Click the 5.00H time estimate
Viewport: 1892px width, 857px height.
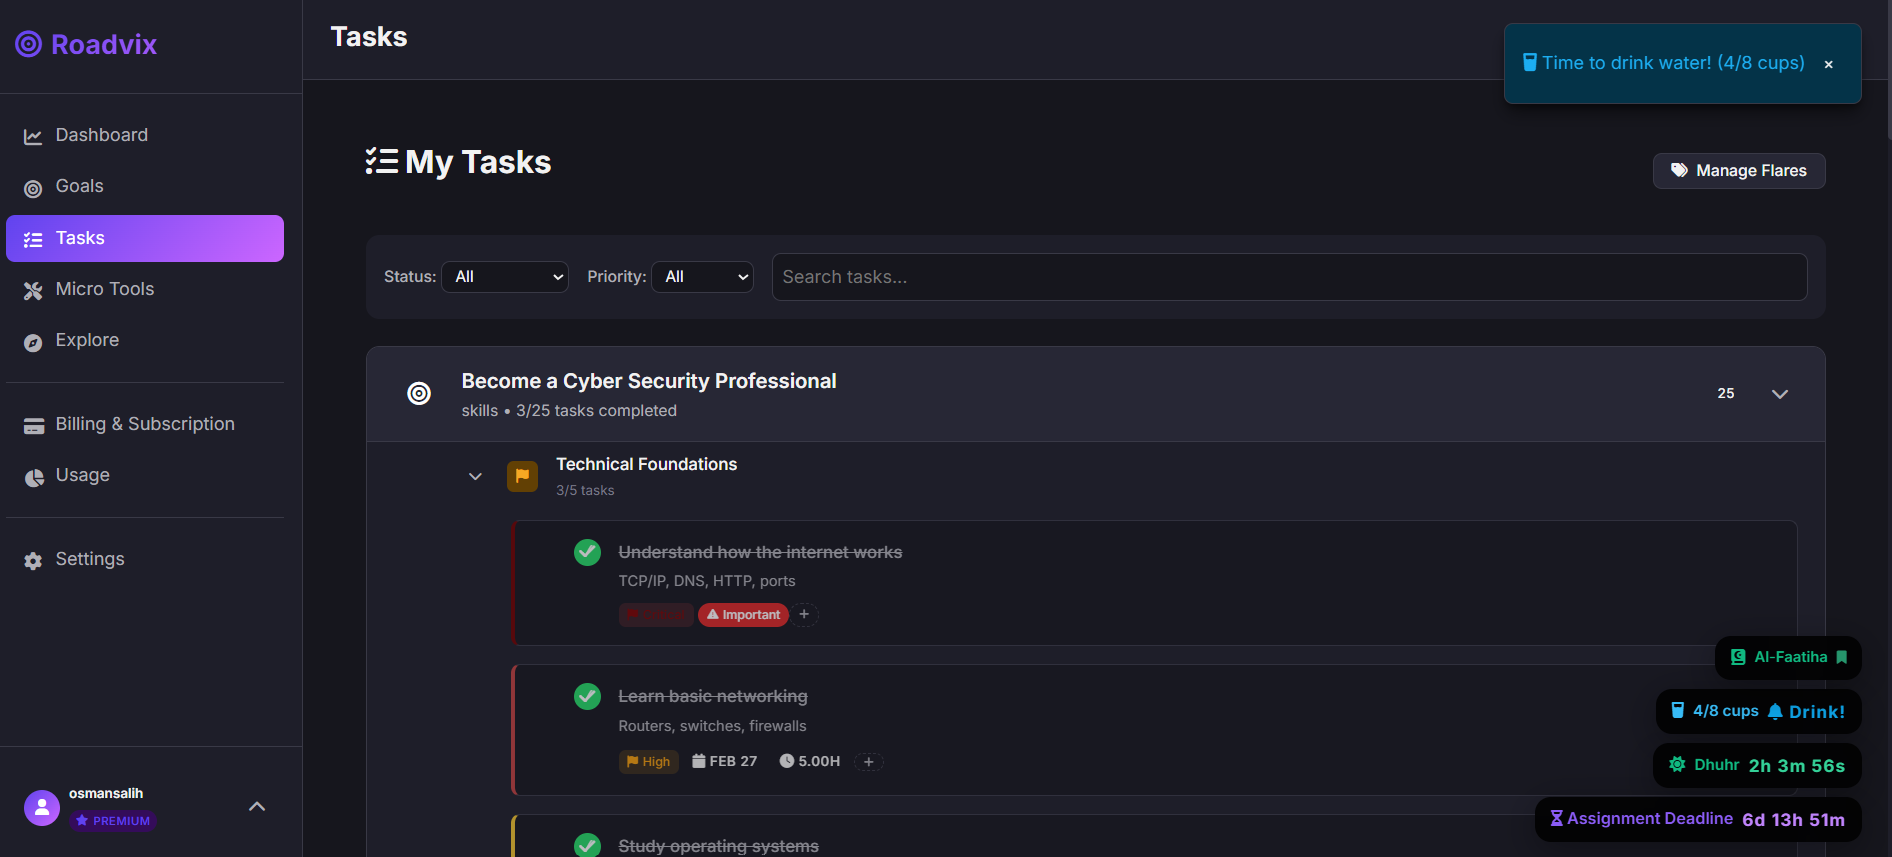[x=810, y=762]
